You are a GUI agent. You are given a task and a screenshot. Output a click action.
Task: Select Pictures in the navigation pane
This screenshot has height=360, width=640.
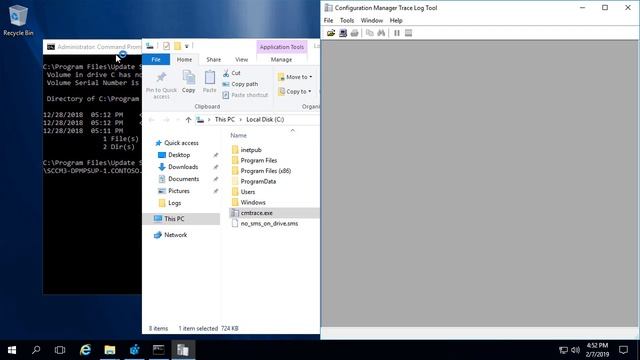point(179,191)
